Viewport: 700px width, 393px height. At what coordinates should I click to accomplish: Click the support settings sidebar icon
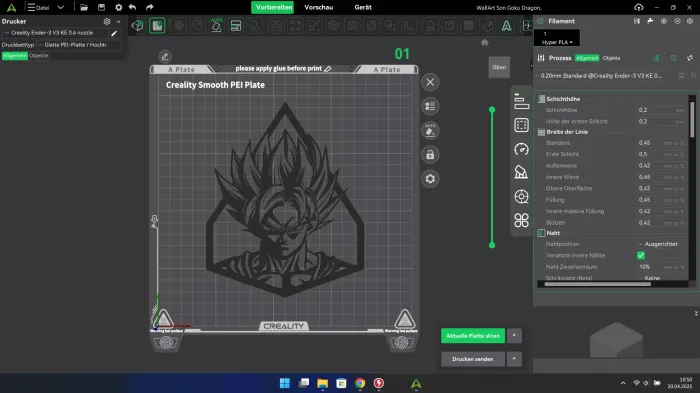(x=521, y=172)
